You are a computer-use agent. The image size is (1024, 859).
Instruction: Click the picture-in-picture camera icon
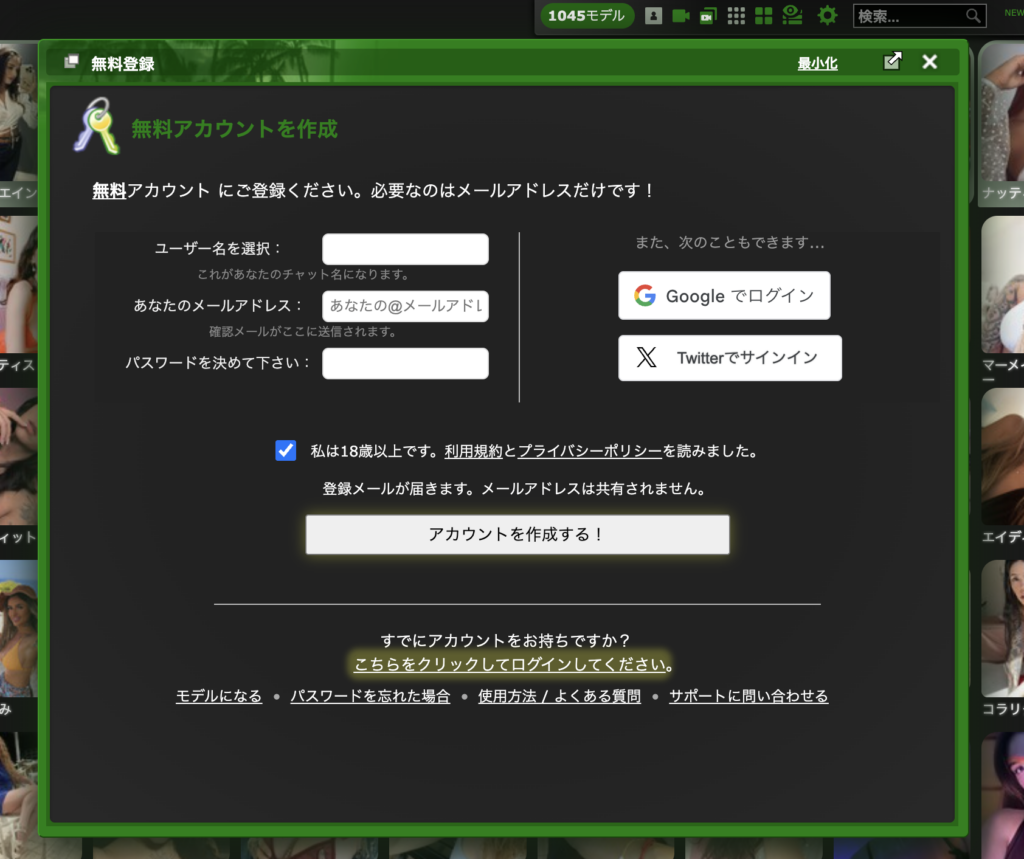pos(708,15)
